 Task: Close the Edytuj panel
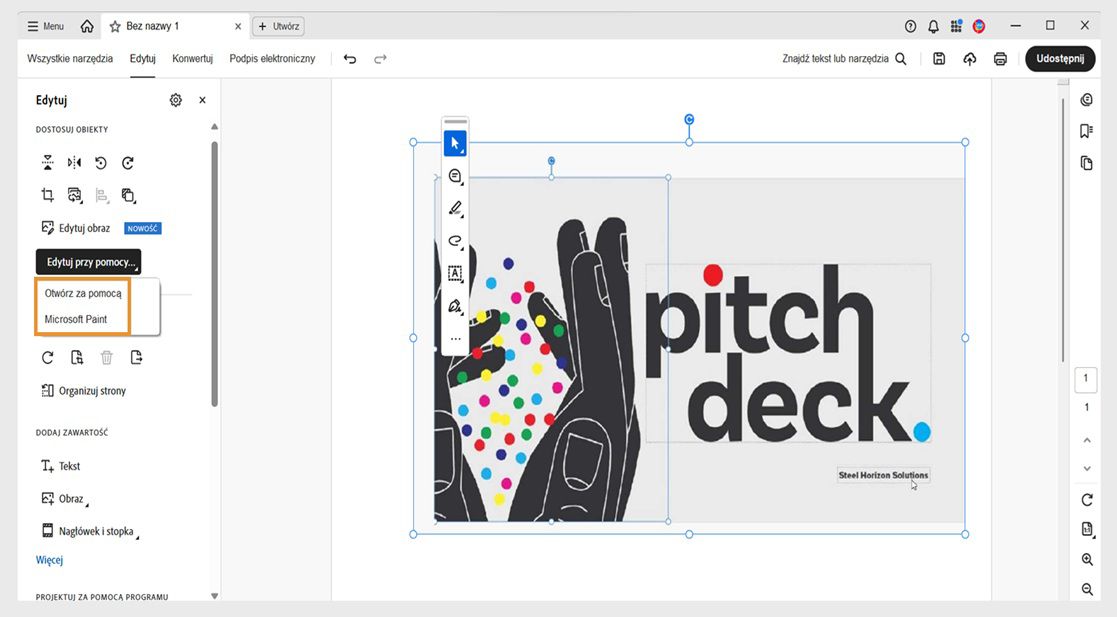(x=202, y=100)
